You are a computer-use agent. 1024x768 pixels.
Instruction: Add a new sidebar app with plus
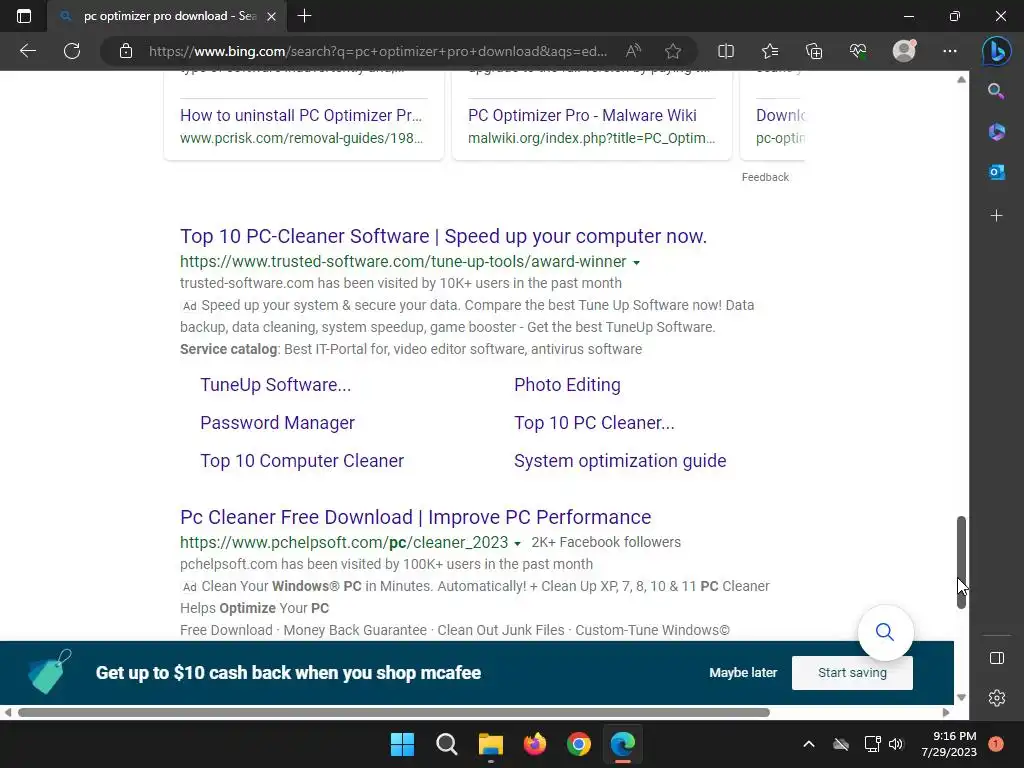tap(996, 216)
